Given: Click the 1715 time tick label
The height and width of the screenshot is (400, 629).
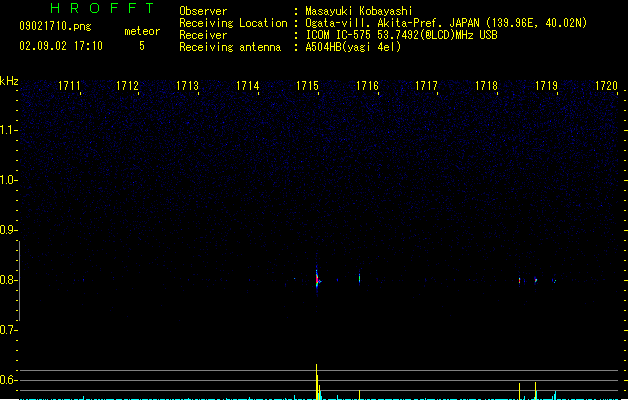Looking at the screenshot, I should point(307,86).
